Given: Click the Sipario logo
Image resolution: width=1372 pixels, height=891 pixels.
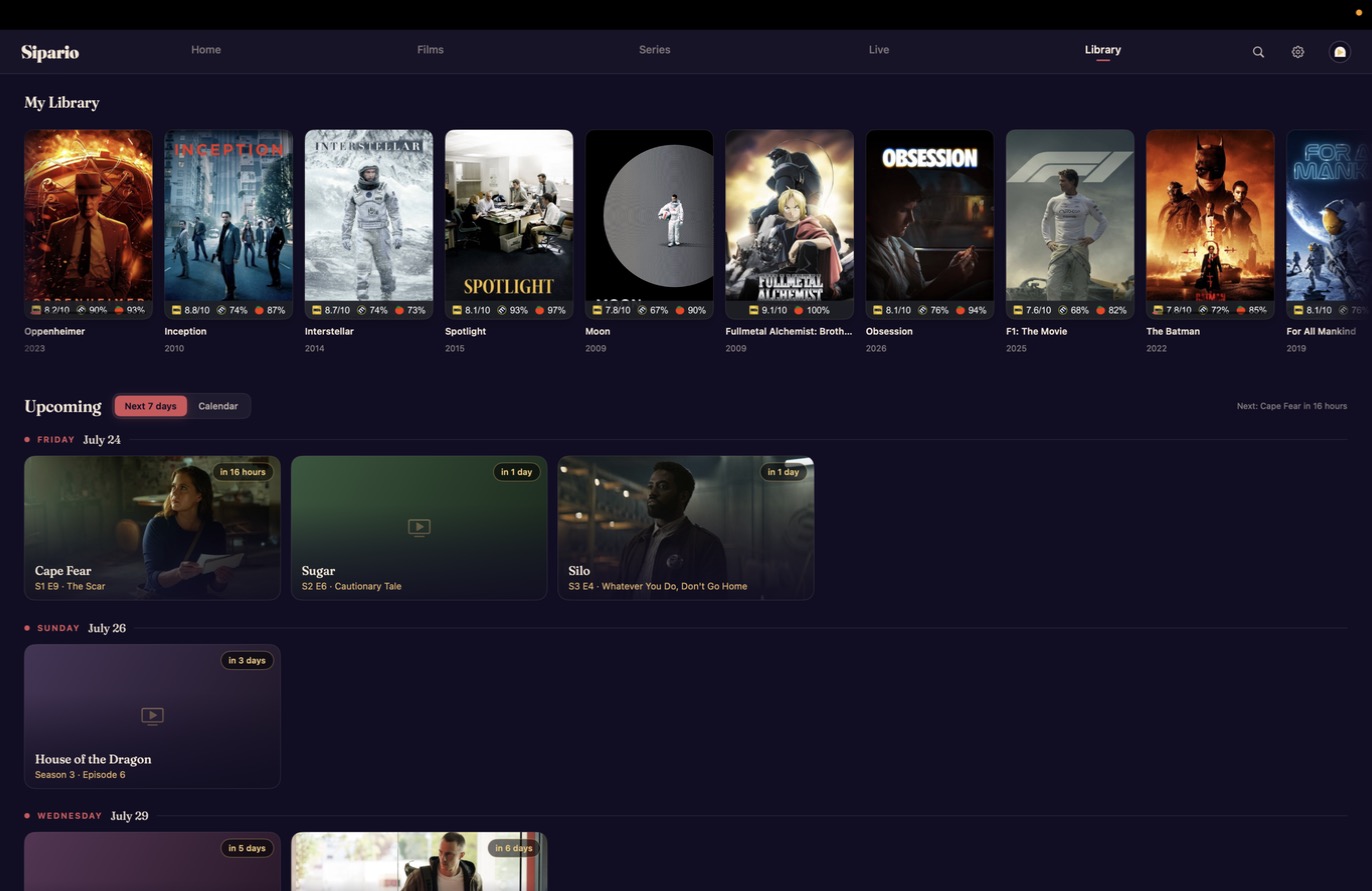Looking at the screenshot, I should pyautogui.click(x=50, y=52).
